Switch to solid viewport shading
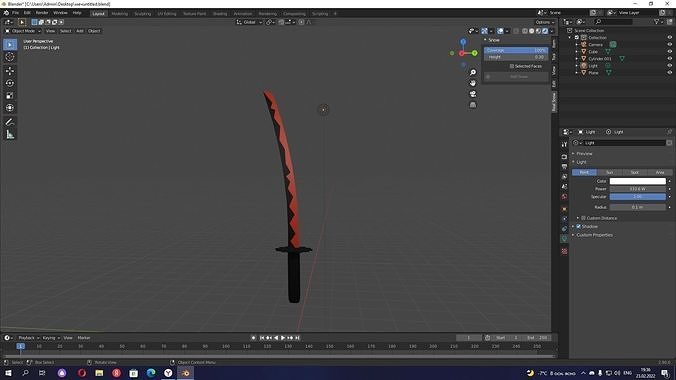Screen dimensions: 676x380 click(532, 31)
